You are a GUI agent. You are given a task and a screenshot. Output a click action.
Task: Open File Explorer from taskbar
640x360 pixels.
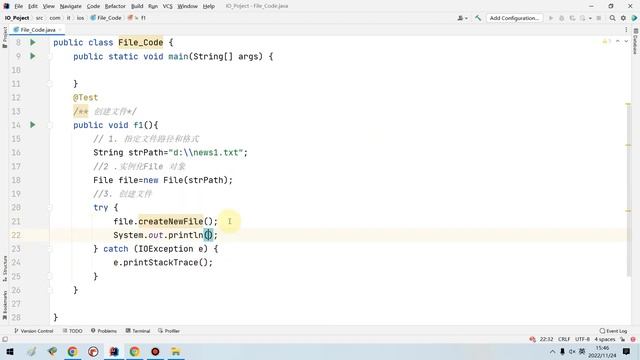(176, 351)
